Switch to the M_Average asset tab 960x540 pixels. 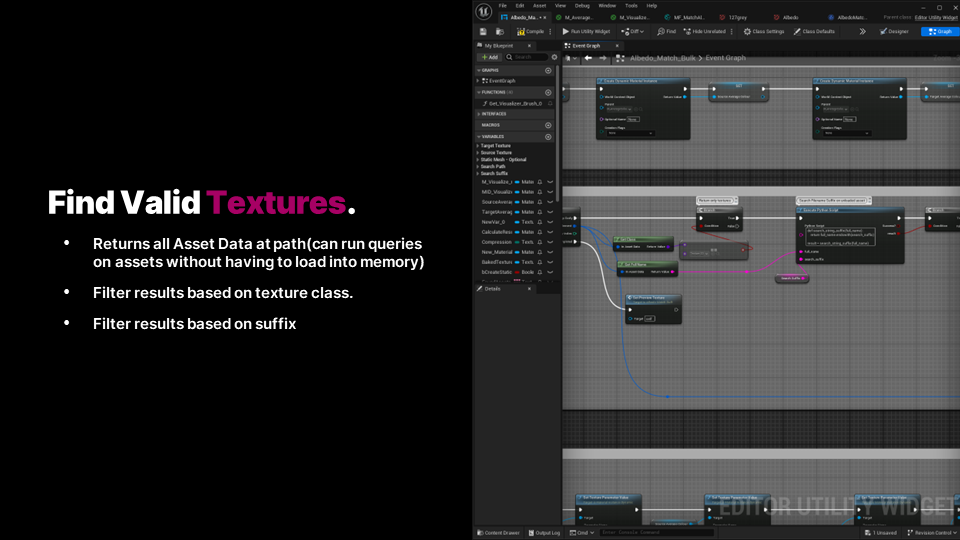575,17
